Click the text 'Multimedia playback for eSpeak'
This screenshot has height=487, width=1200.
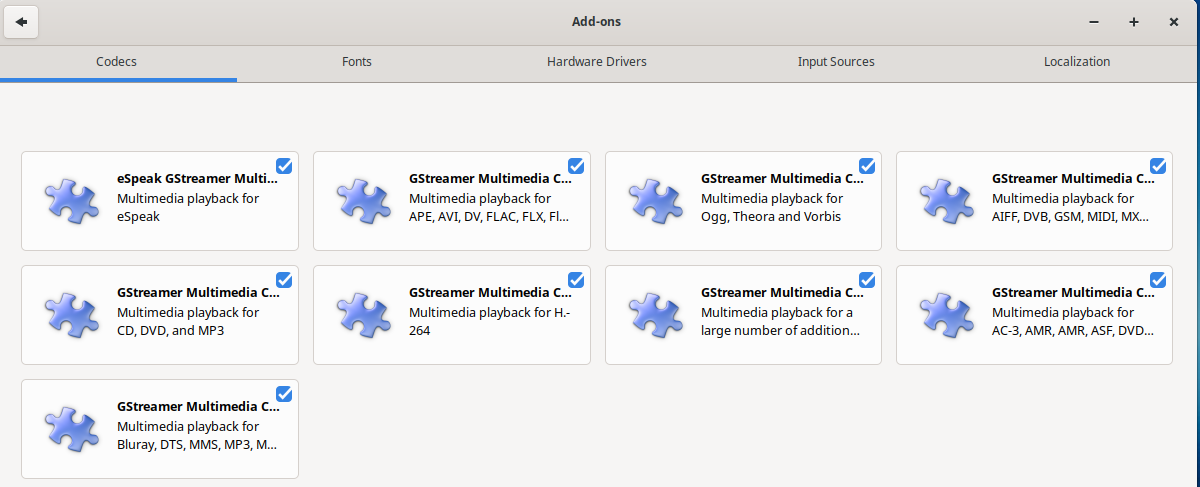point(188,207)
